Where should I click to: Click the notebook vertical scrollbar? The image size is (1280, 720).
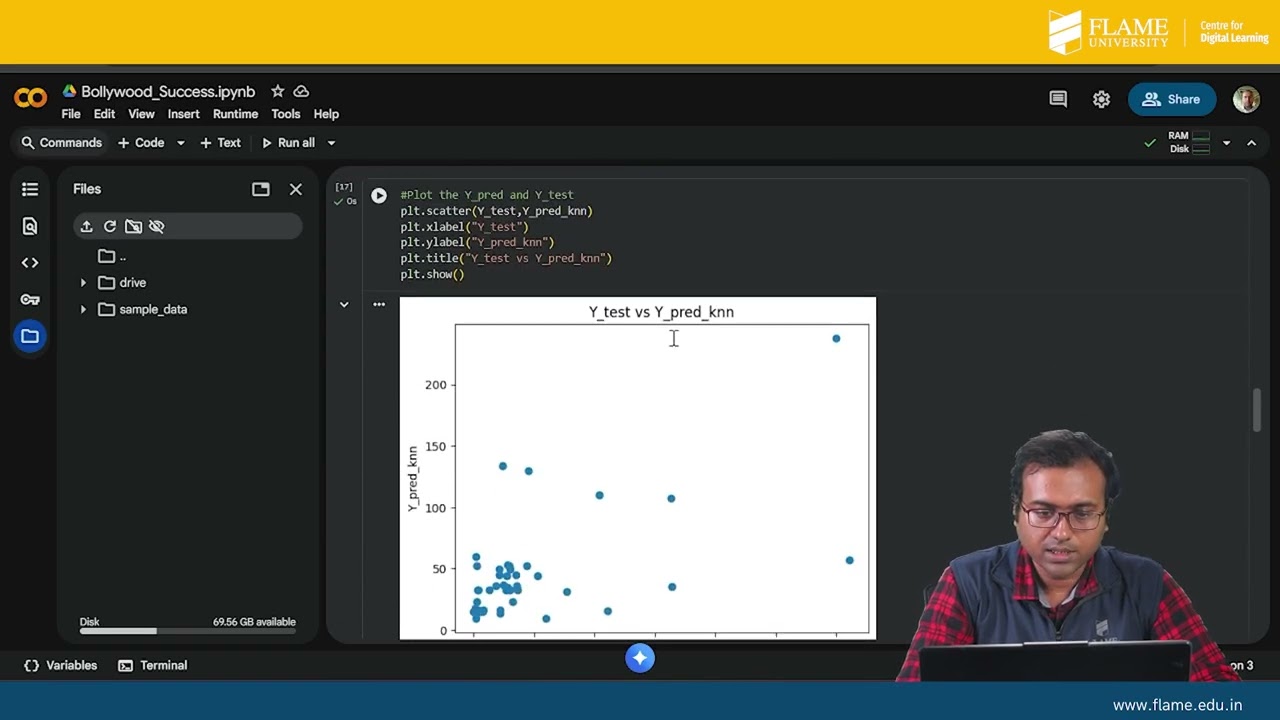tap(1257, 410)
